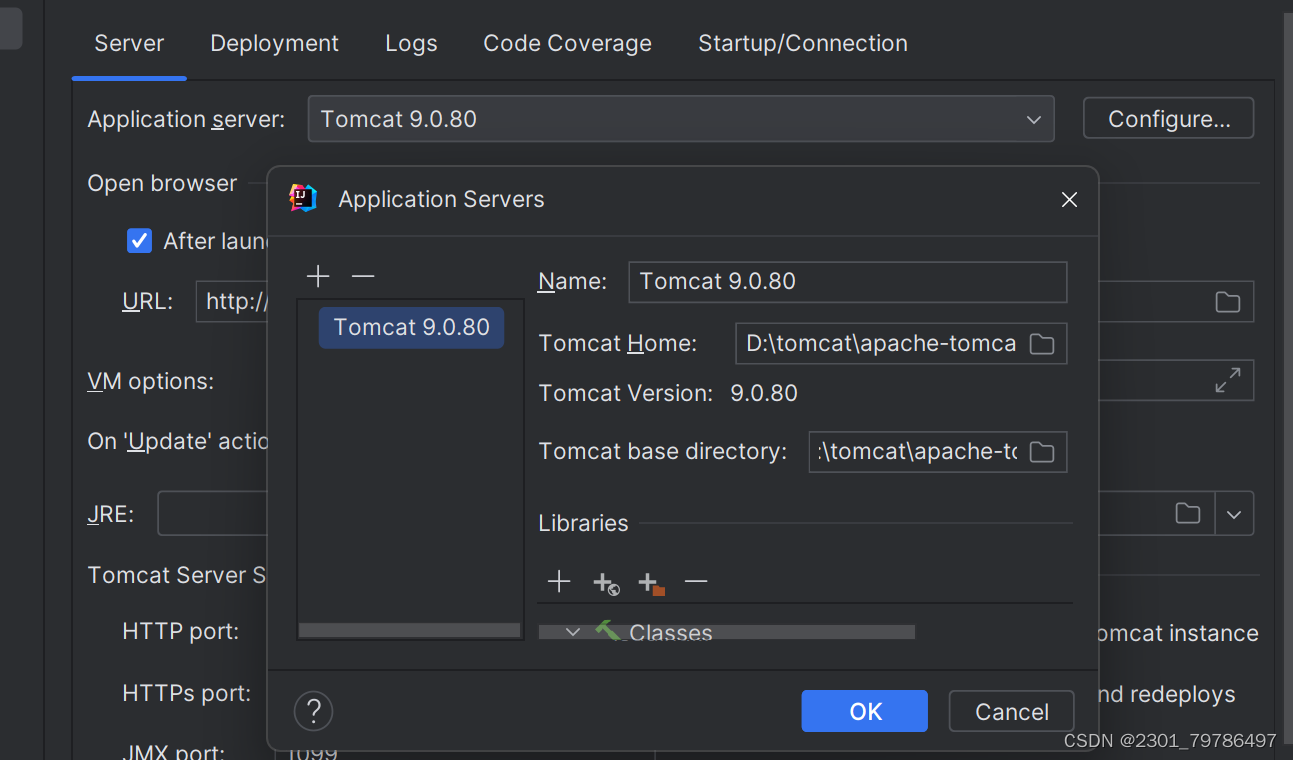The height and width of the screenshot is (760, 1293).
Task: Close the Application Servers dialog
Action: [x=1069, y=200]
